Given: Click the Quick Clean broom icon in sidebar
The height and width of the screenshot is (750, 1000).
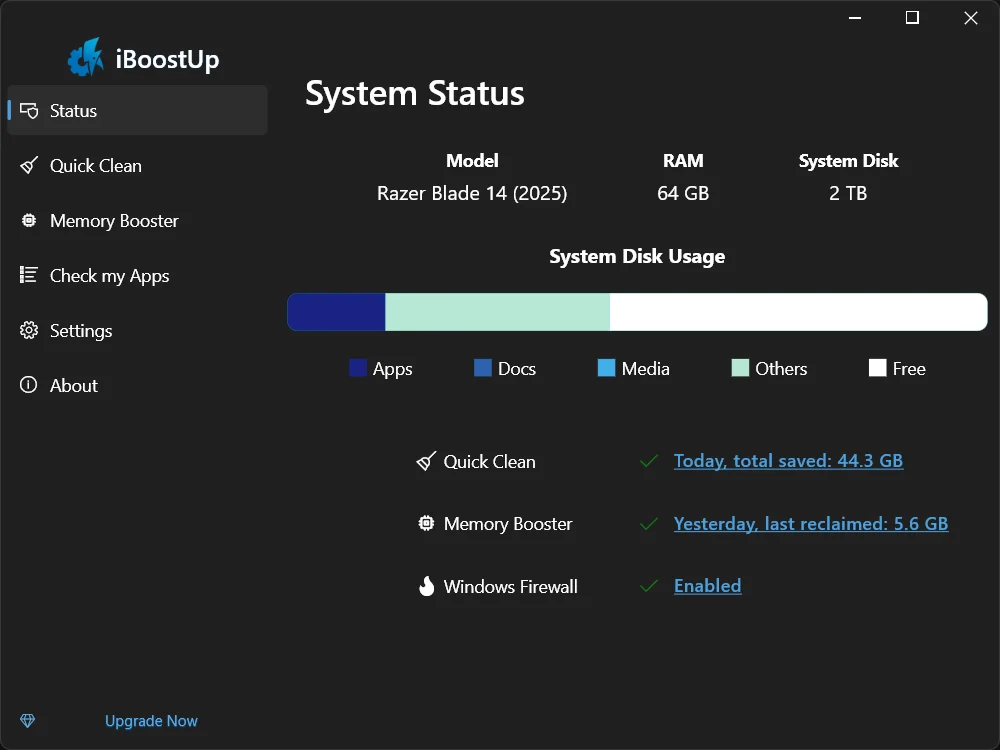Looking at the screenshot, I should [29, 166].
